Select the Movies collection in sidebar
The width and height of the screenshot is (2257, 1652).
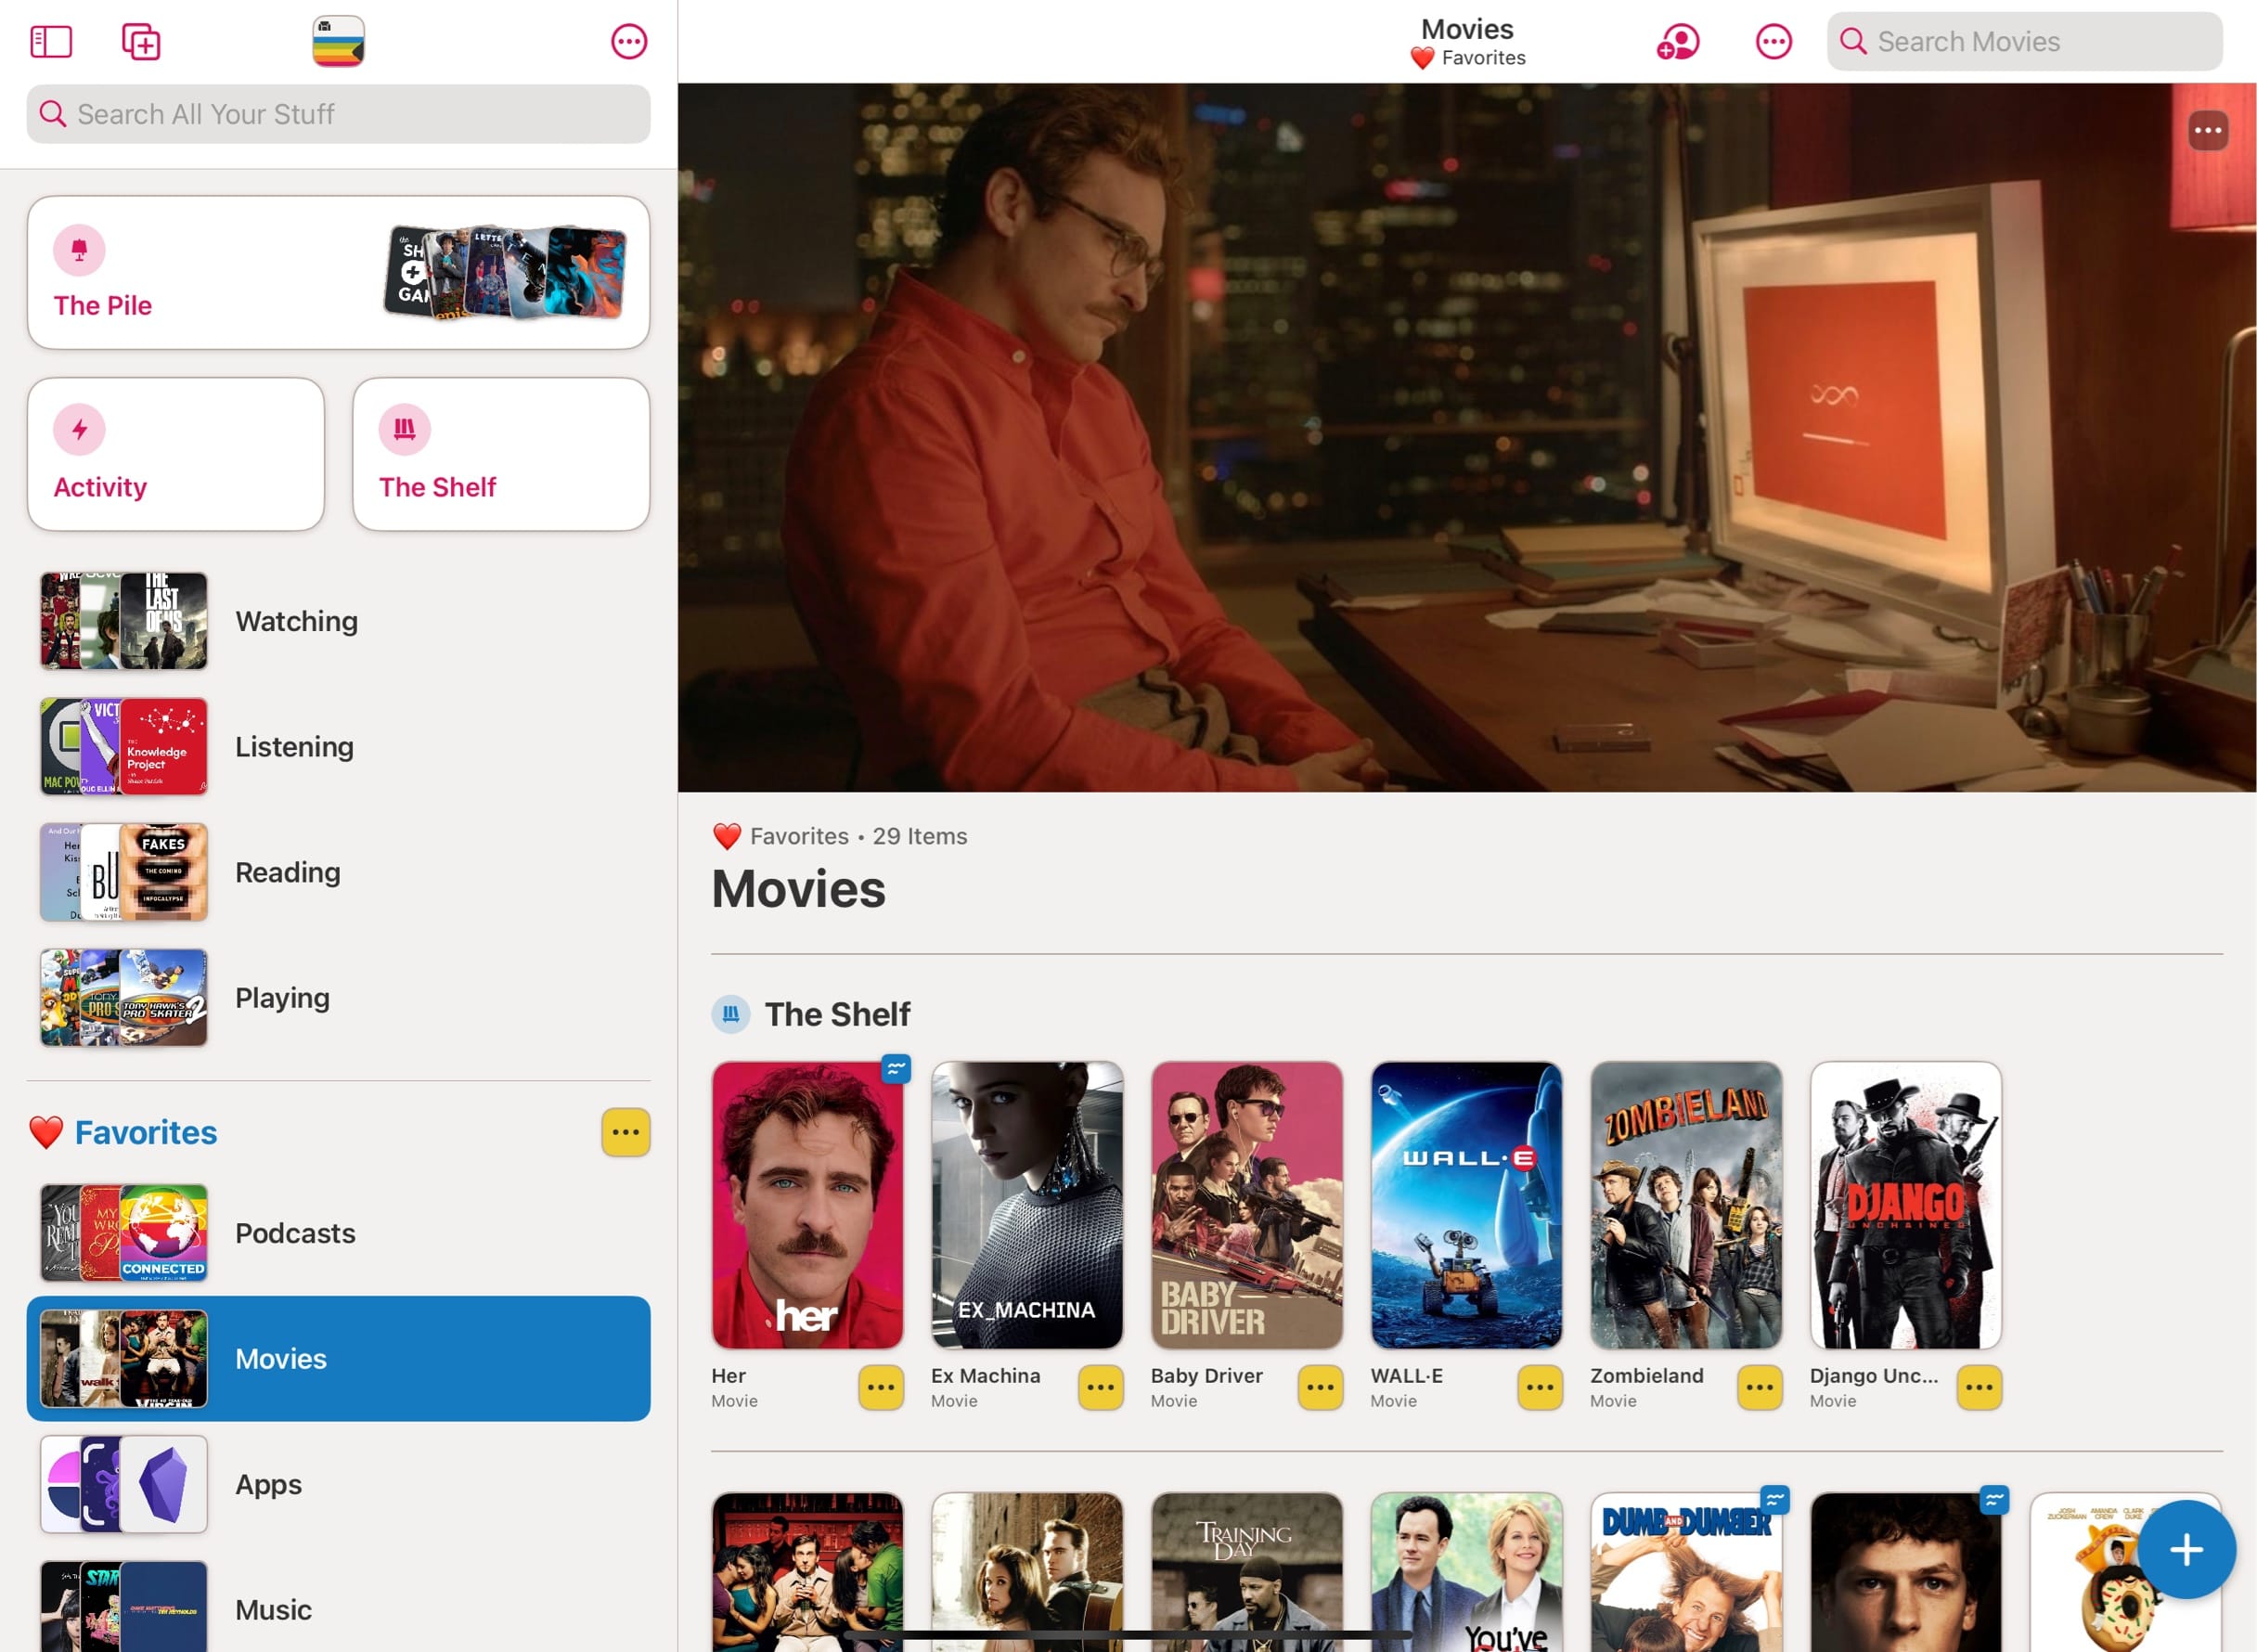pos(338,1359)
